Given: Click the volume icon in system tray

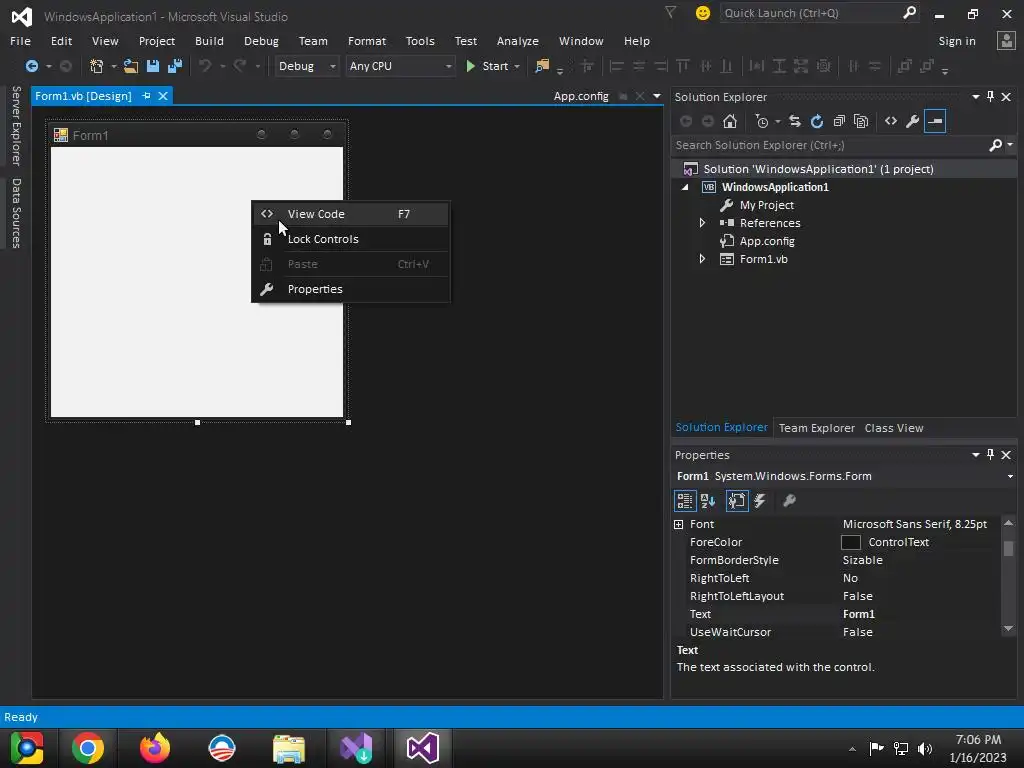Looking at the screenshot, I should pyautogui.click(x=925, y=748).
